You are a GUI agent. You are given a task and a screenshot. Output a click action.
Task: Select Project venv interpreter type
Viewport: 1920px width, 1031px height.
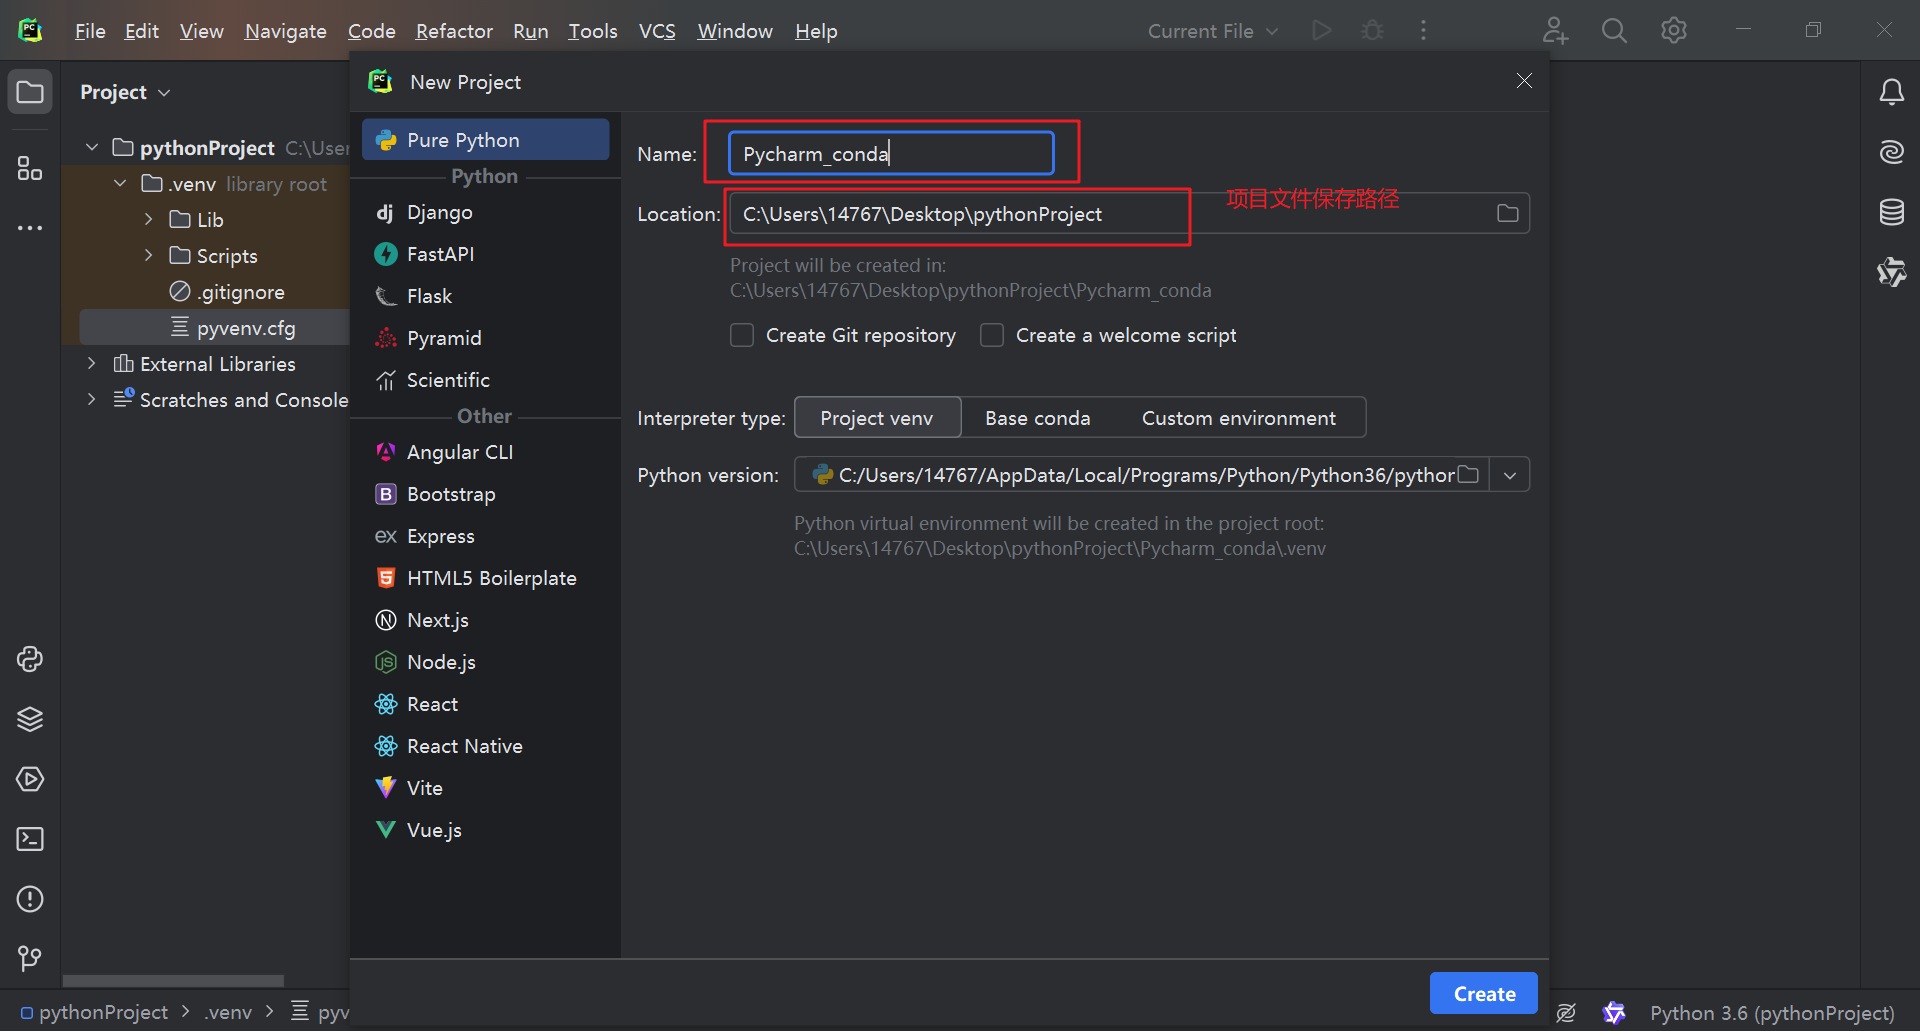click(877, 418)
